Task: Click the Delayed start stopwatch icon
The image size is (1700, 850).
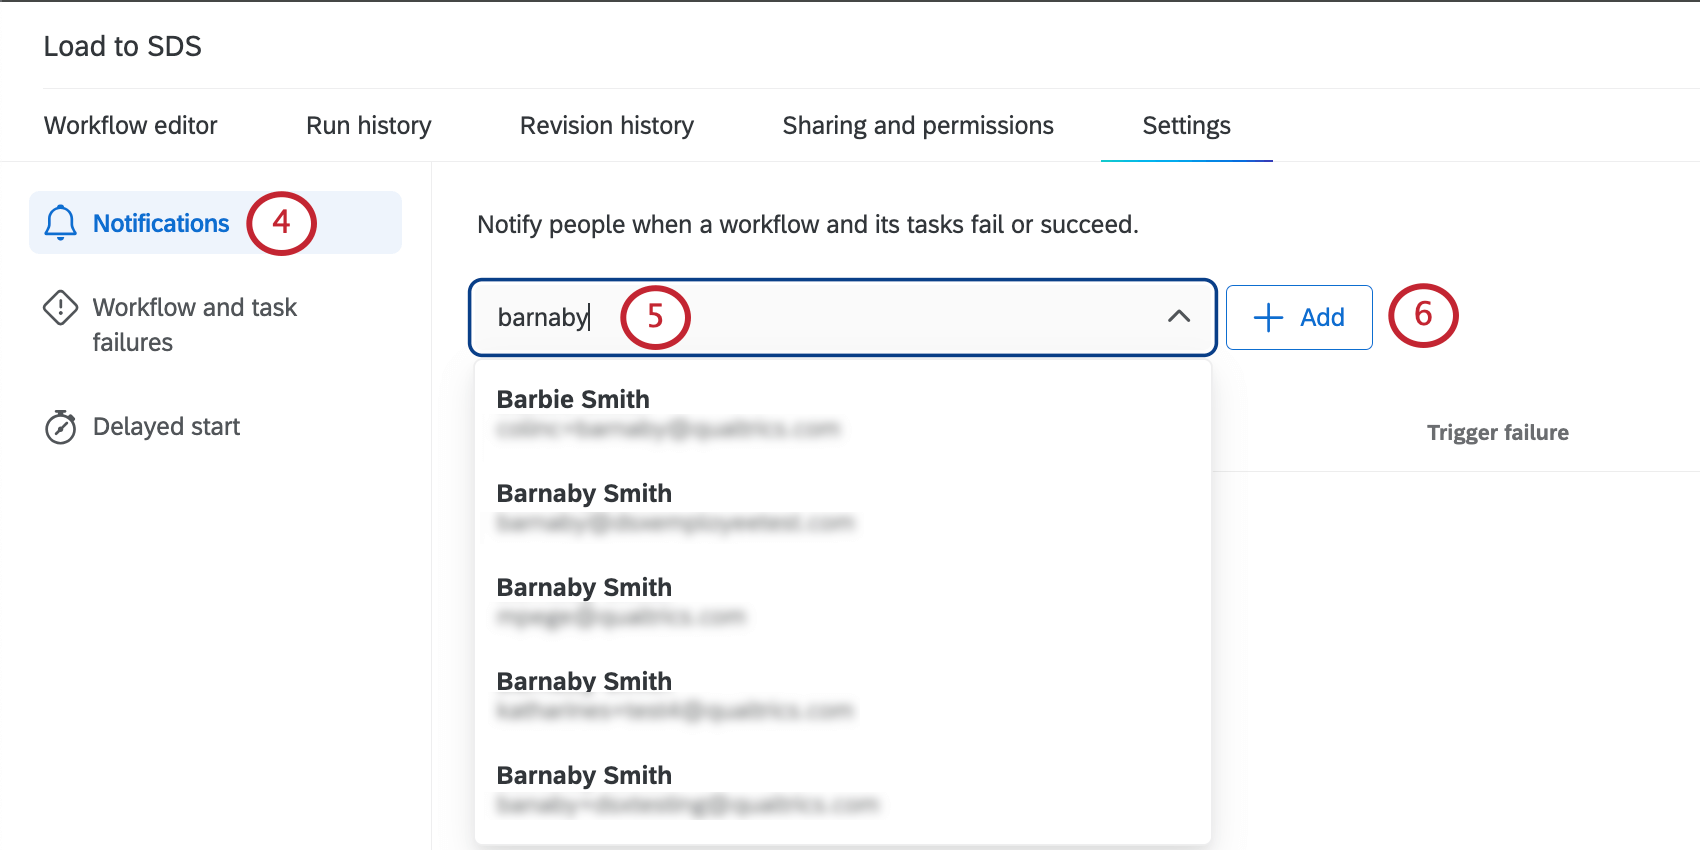Action: tap(60, 427)
